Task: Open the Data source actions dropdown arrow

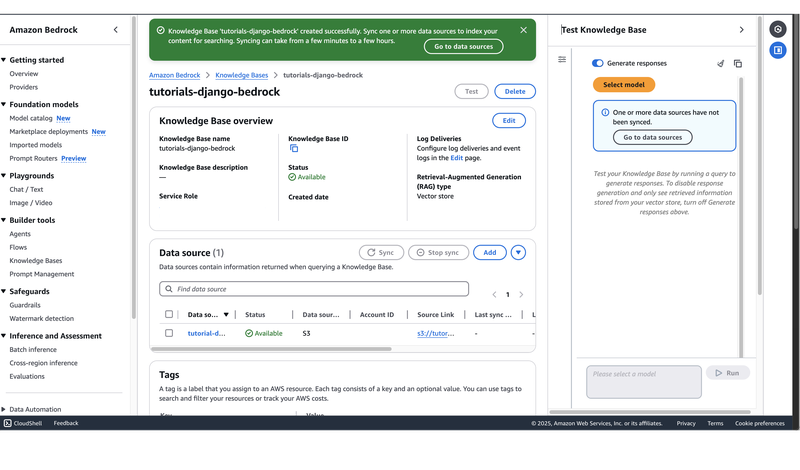Action: pos(518,253)
